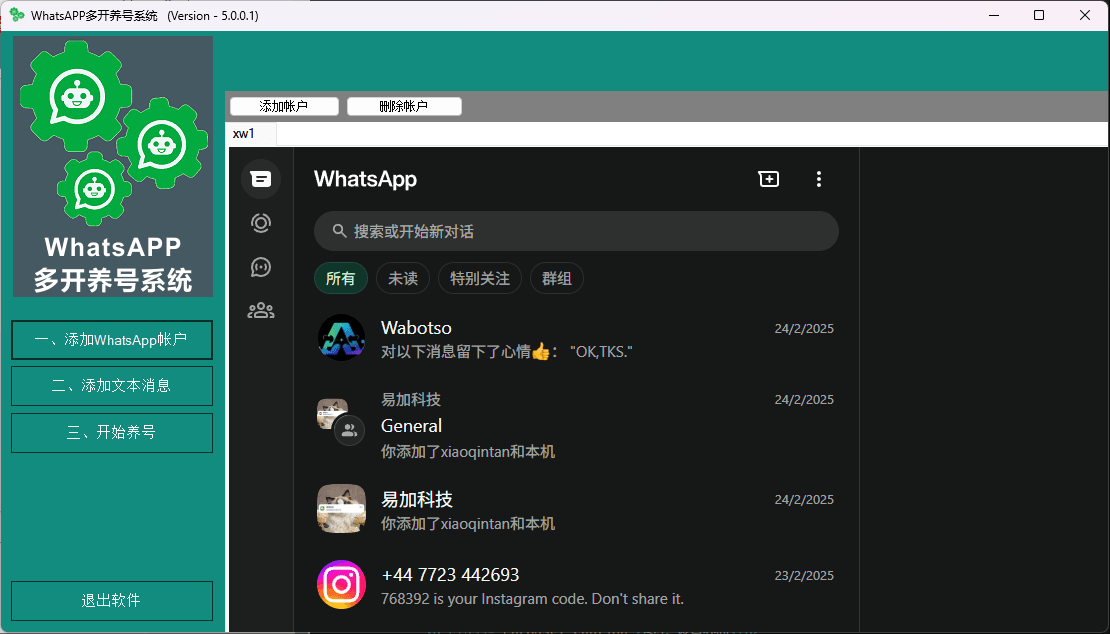The height and width of the screenshot is (634, 1110).
Task: Open the +44 7723 442693 chat
Action: click(576, 585)
